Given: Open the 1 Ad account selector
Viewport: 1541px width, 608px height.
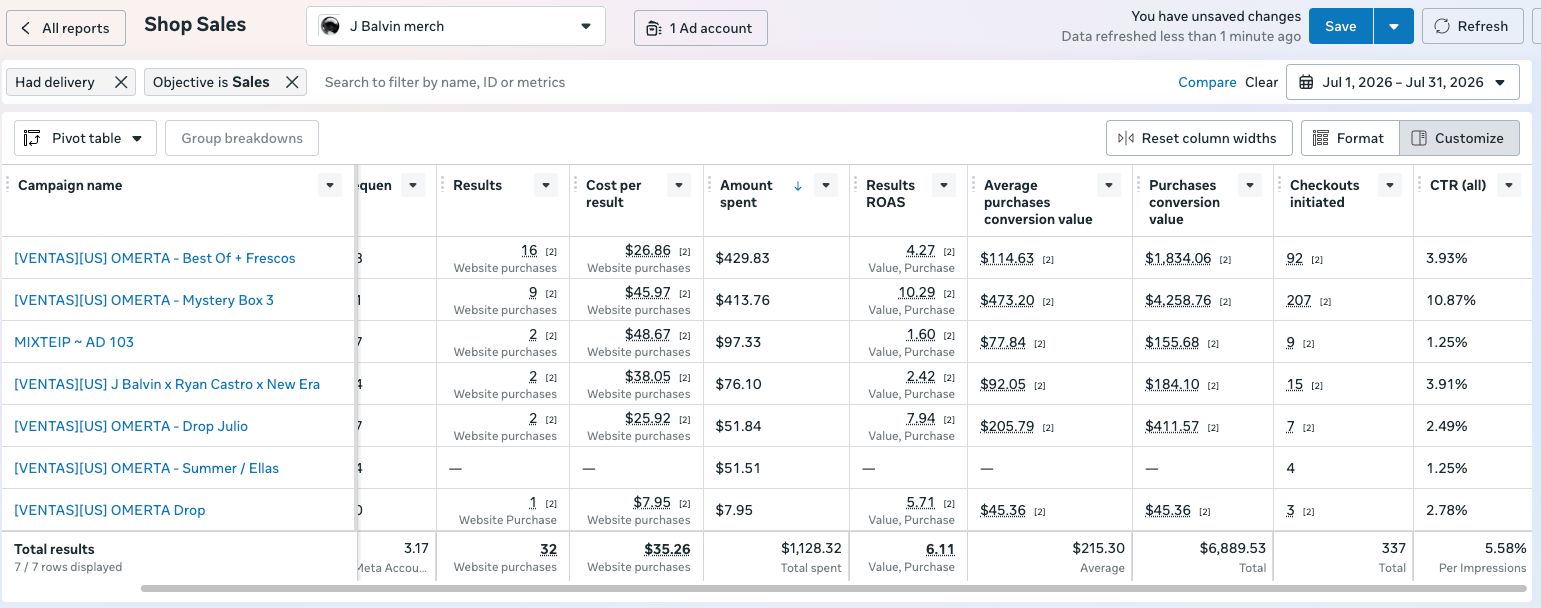Looking at the screenshot, I should pos(700,28).
